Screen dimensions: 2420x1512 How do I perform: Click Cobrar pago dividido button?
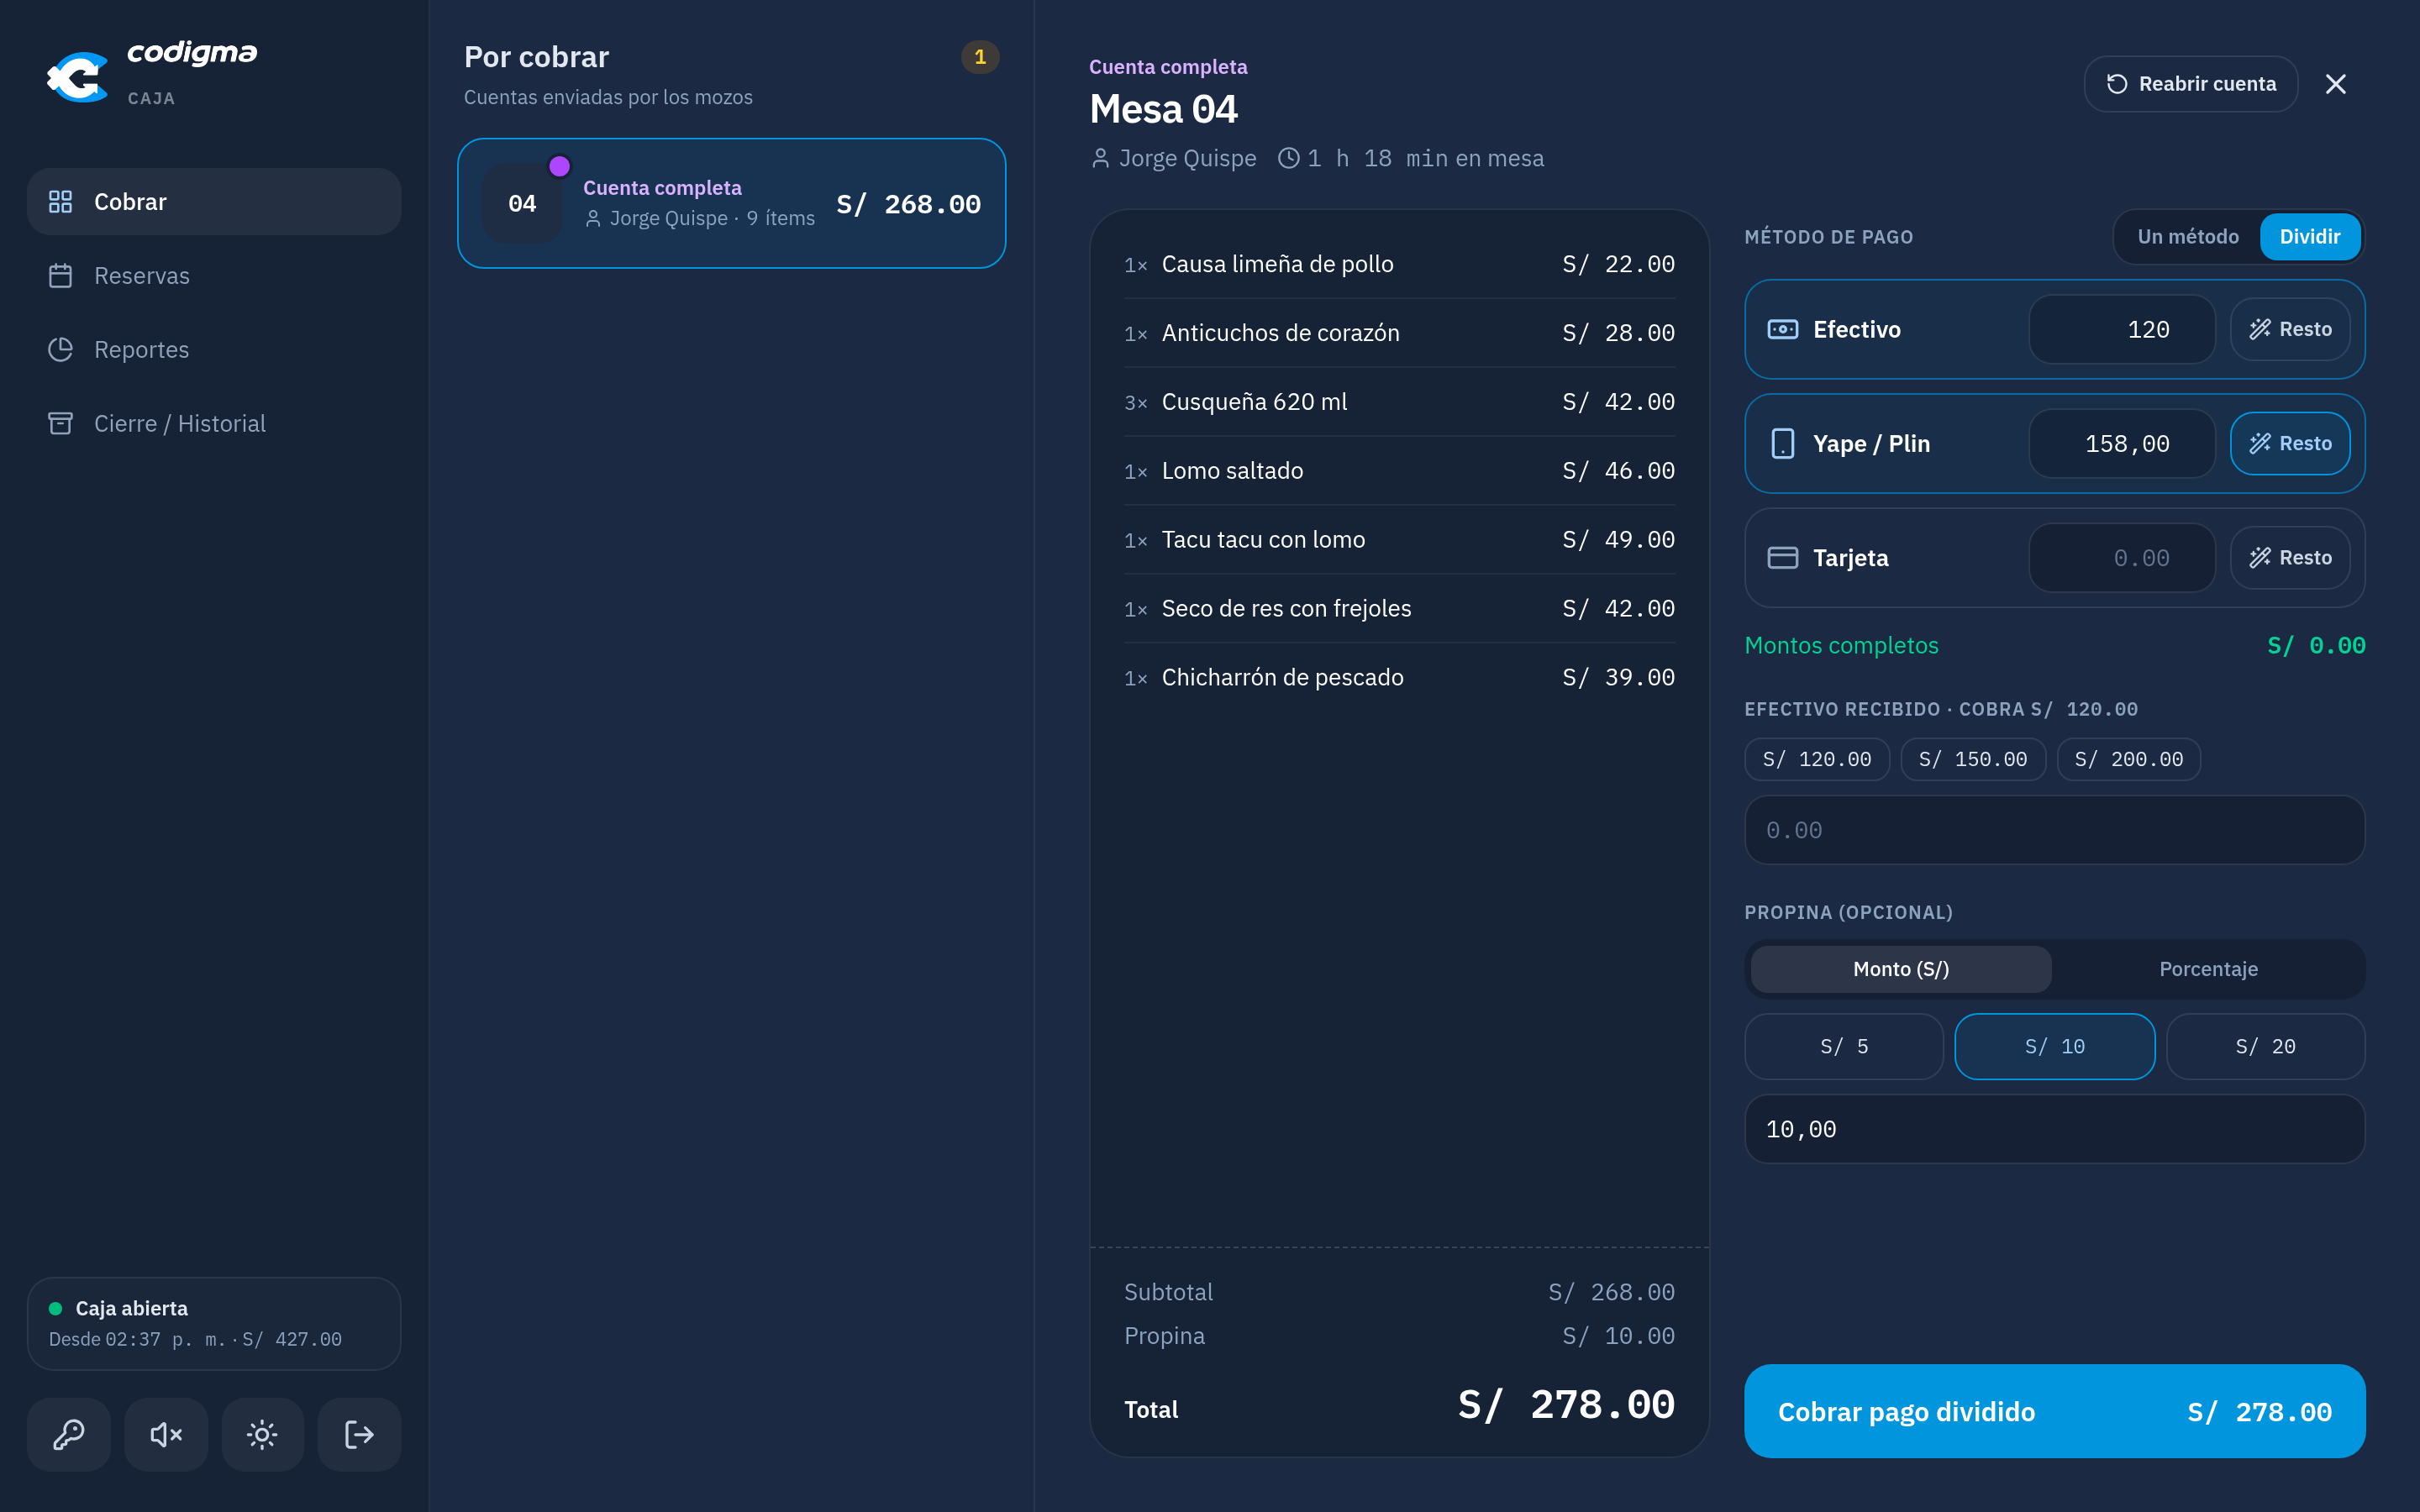point(2054,1411)
